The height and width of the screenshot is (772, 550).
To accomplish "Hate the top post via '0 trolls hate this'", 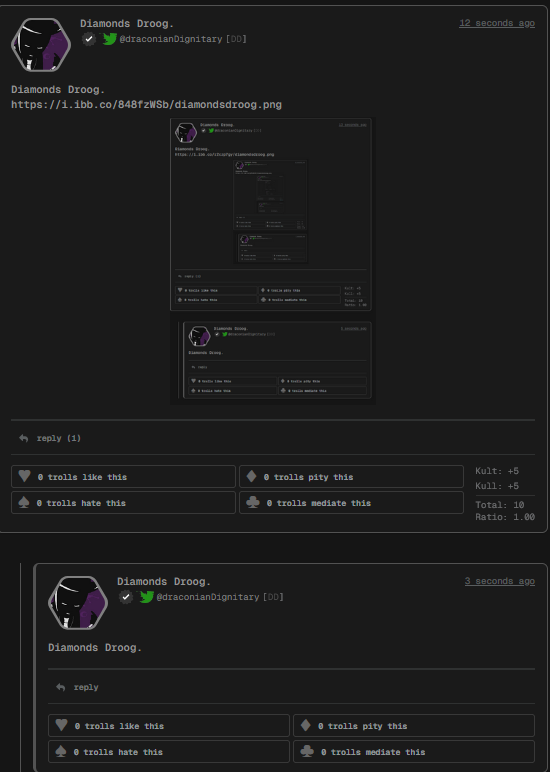I will pos(123,503).
